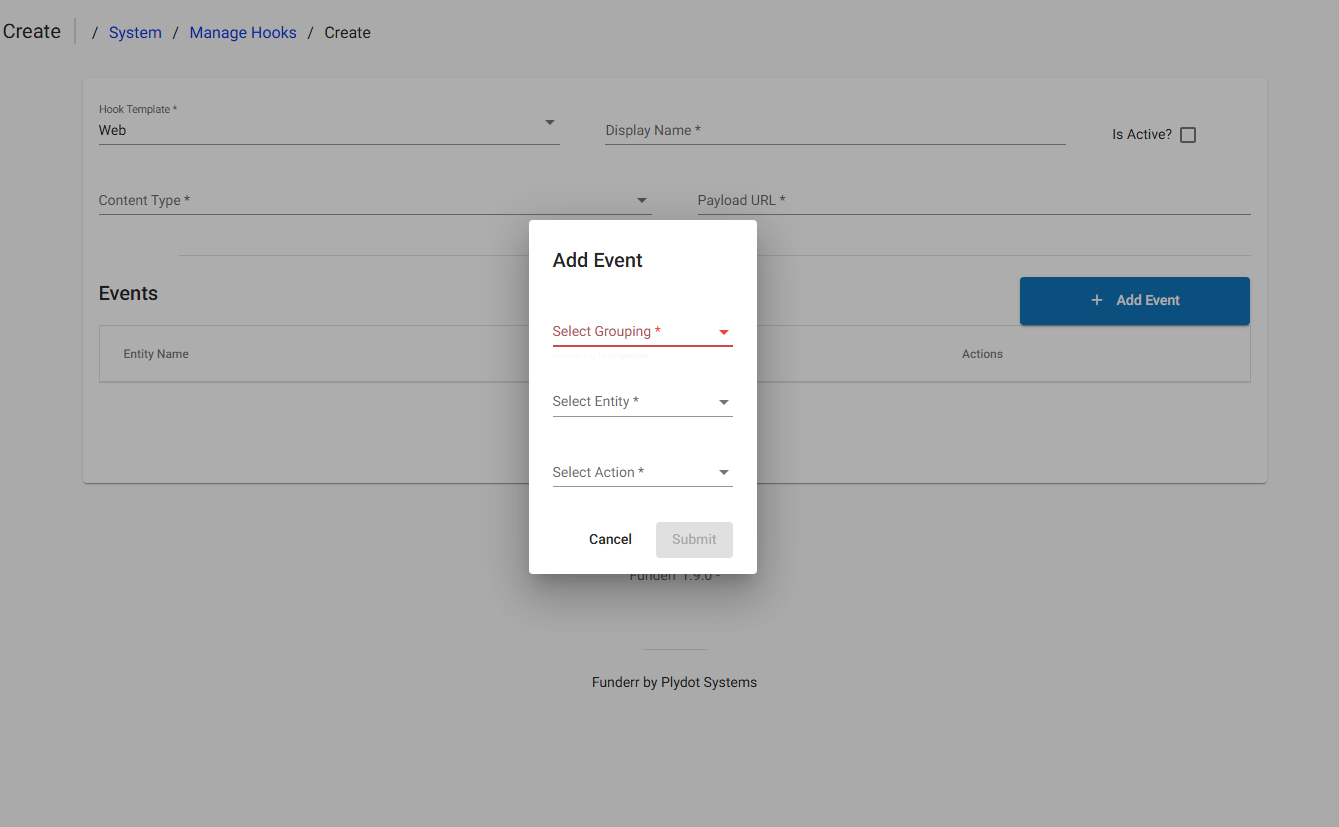Click the plus icon on Add Event

tap(1097, 300)
